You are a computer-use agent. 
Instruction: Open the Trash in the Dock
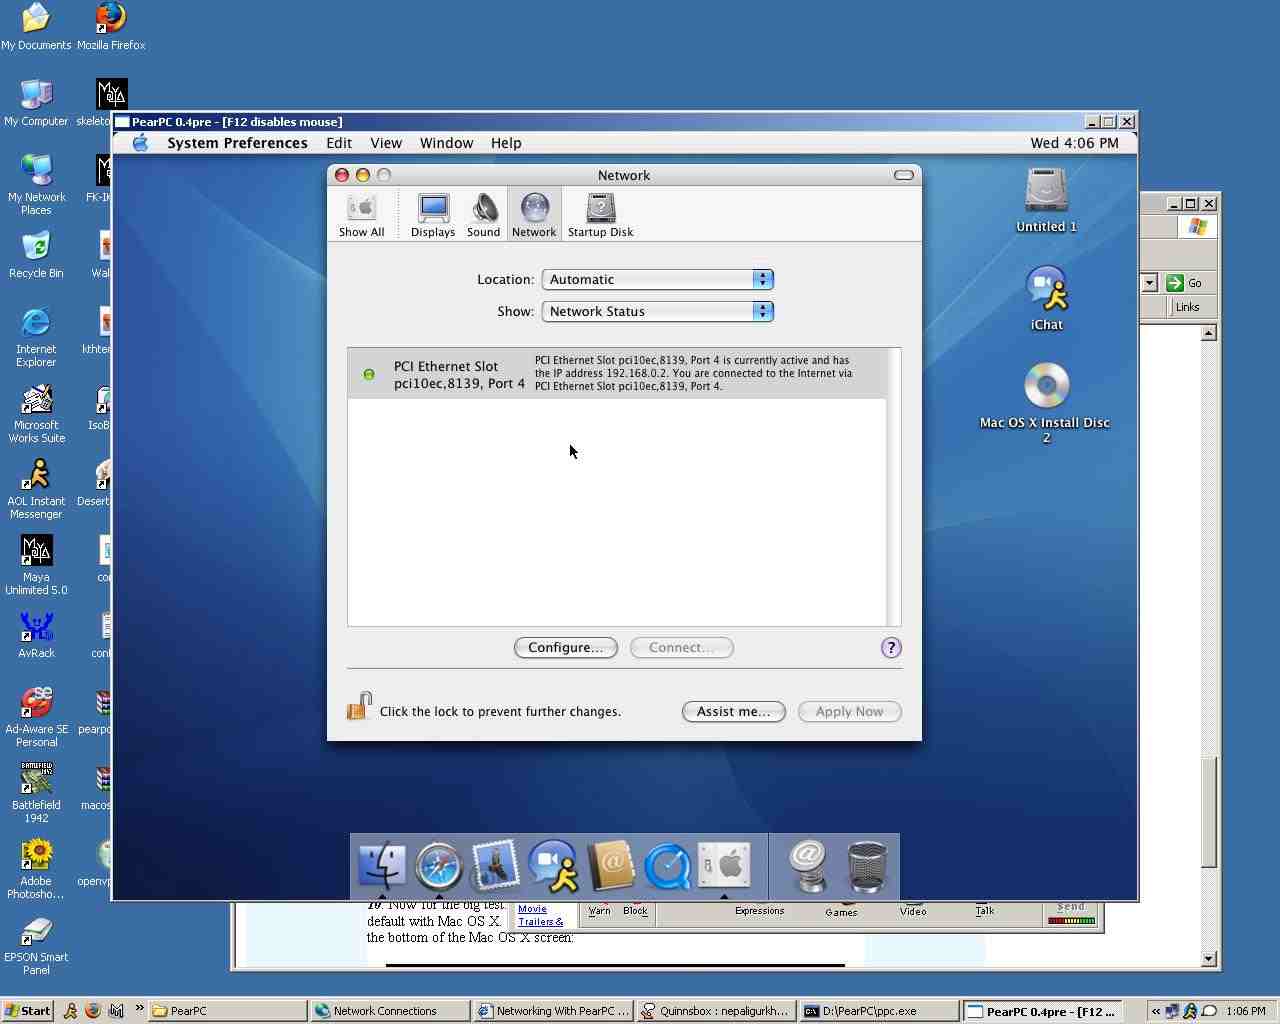(866, 866)
